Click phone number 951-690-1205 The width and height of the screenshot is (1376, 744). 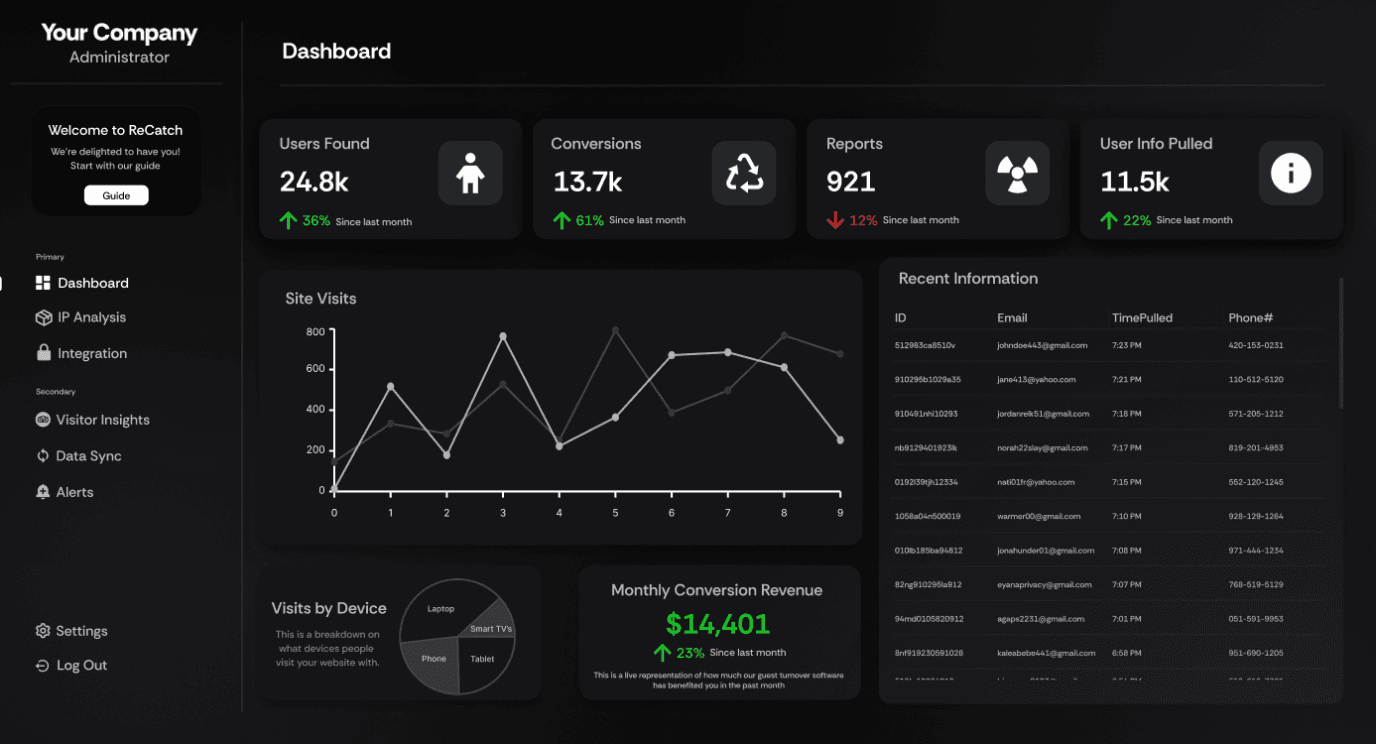tap(1256, 653)
